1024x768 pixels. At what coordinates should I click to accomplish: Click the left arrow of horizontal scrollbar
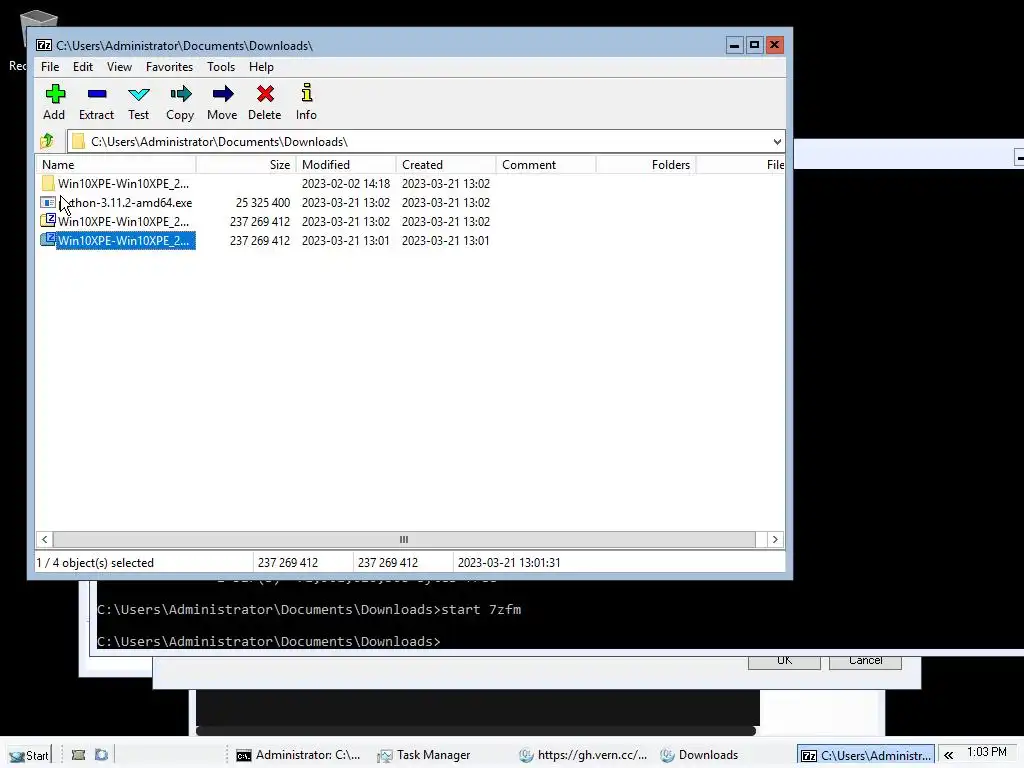[x=44, y=539]
